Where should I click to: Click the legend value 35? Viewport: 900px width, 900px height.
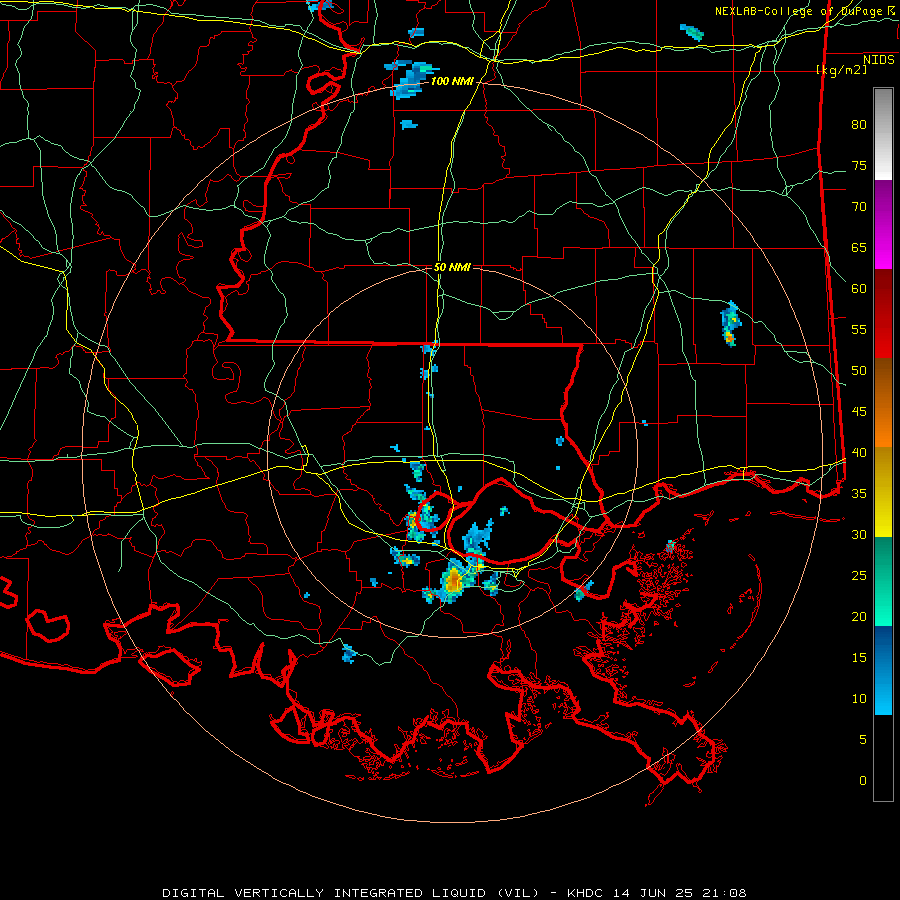(x=859, y=494)
